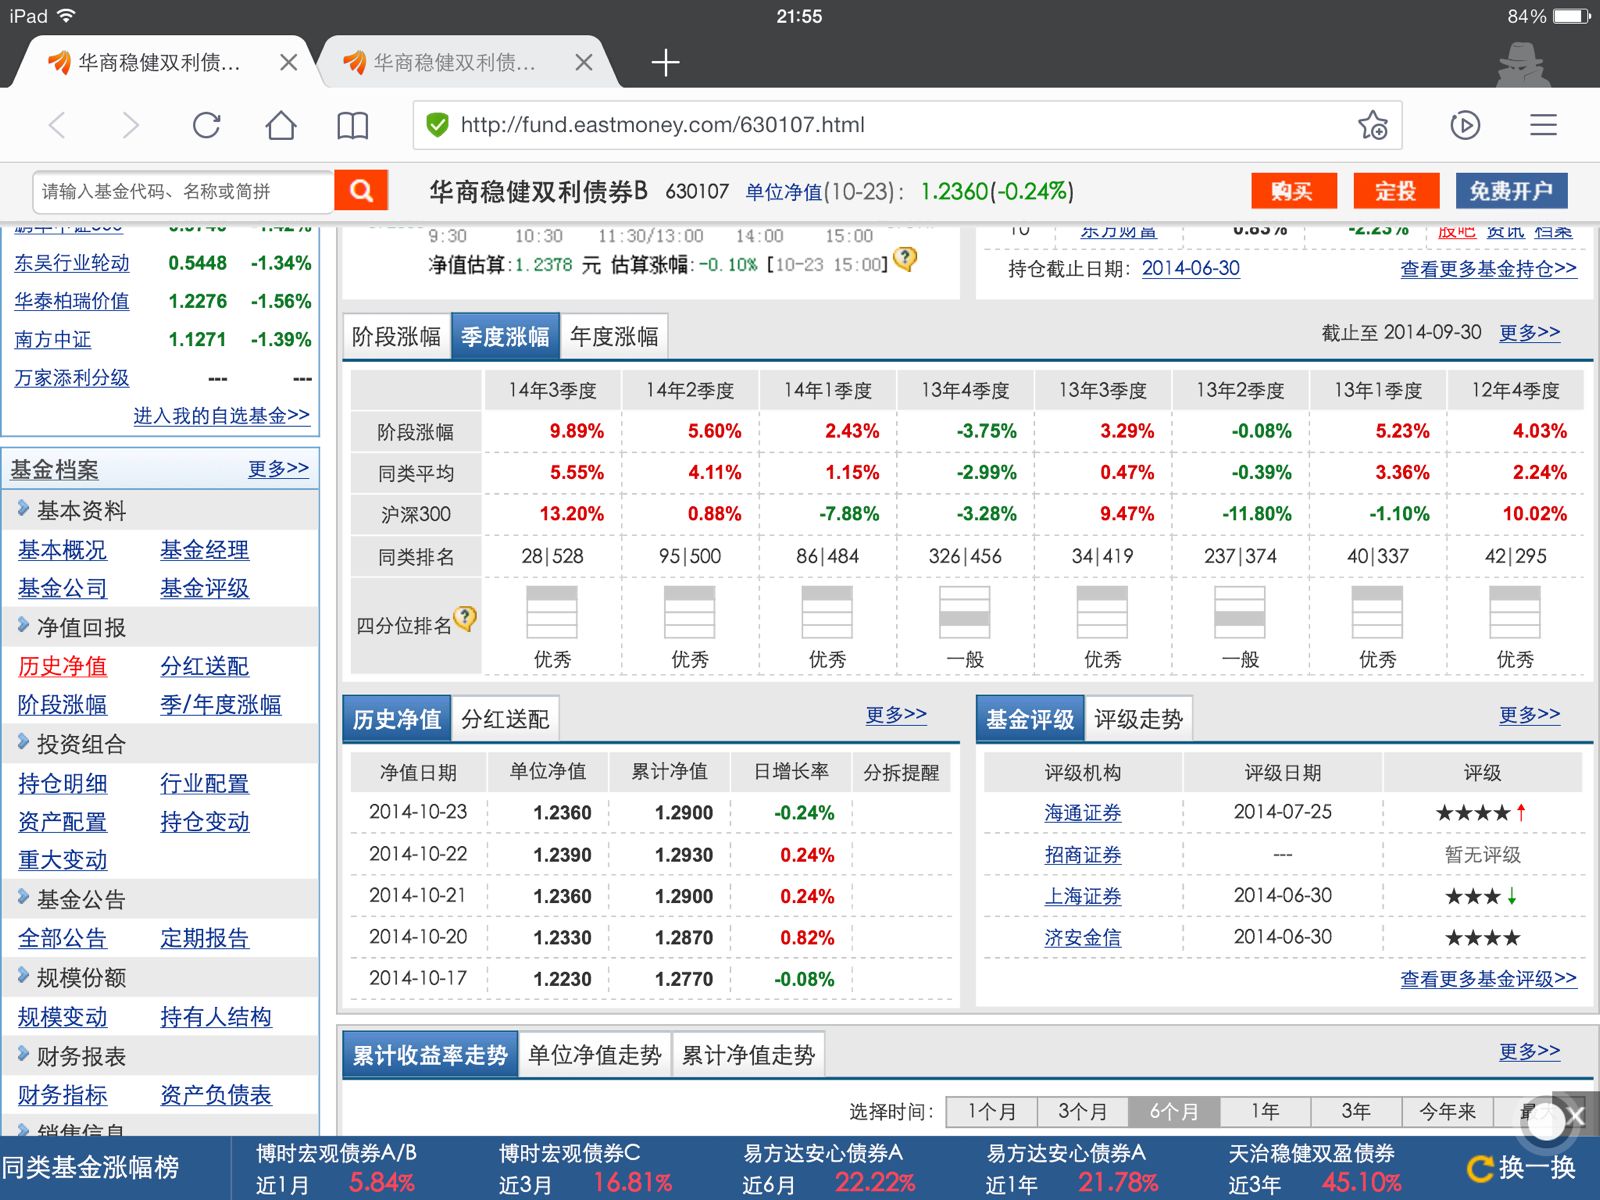
Task: Reload the current fund page
Action: click(206, 125)
